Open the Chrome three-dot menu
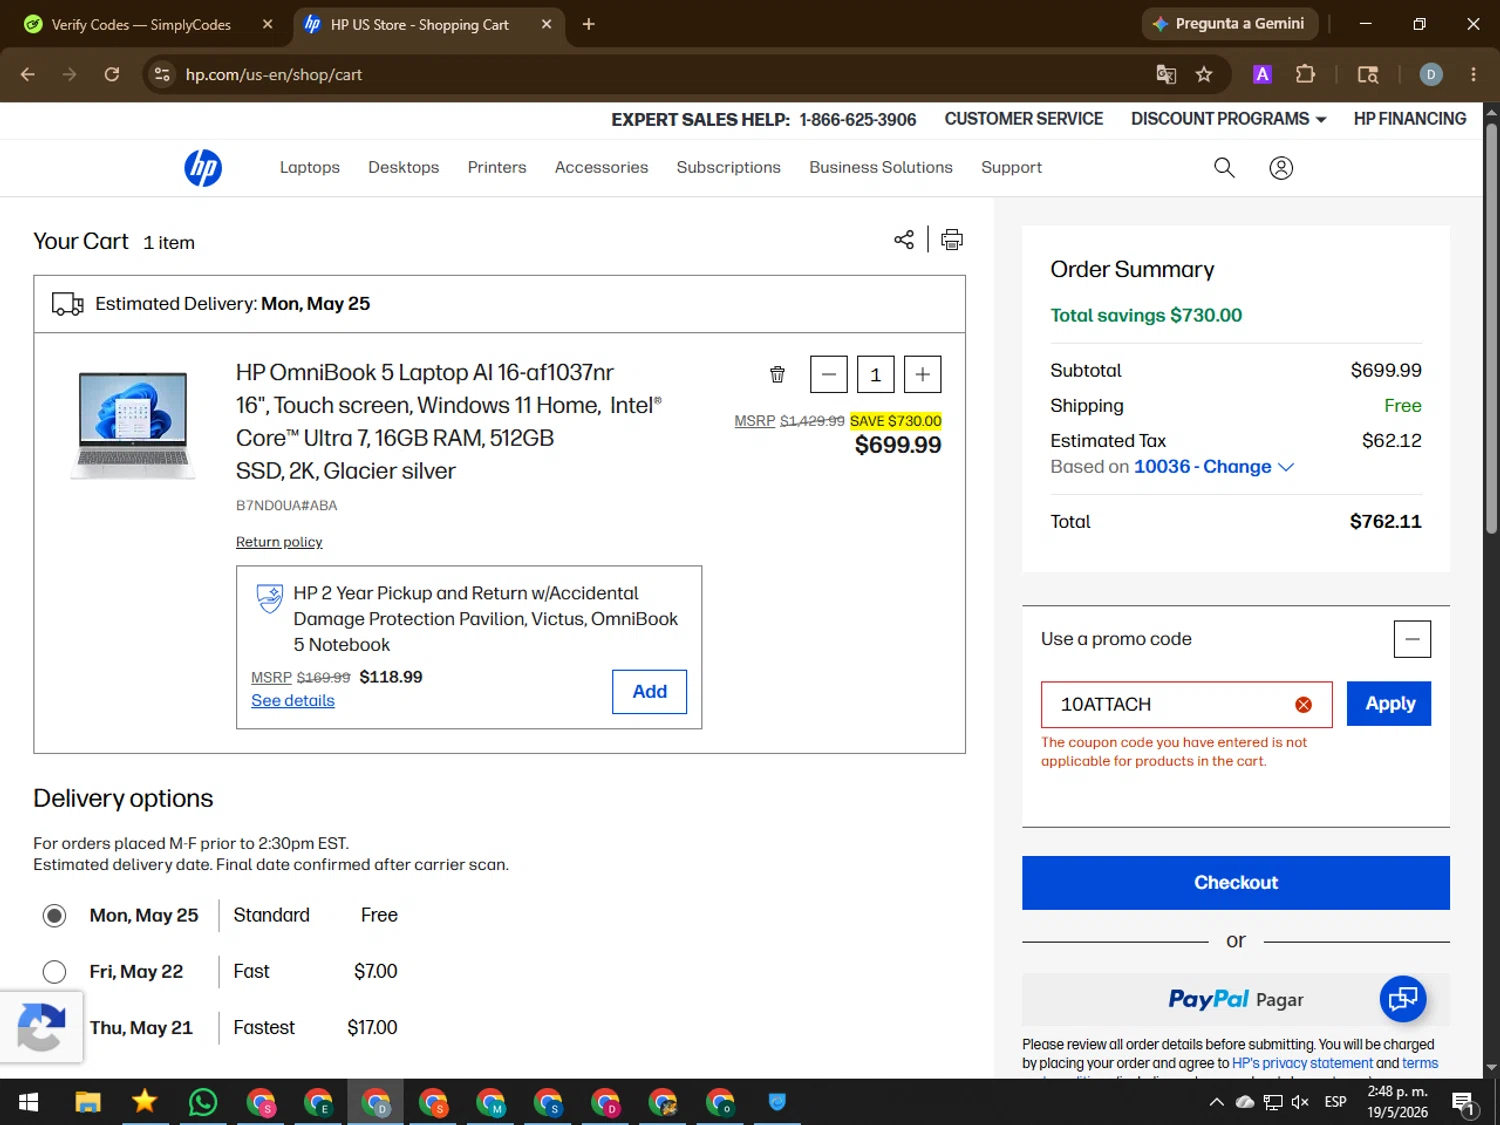 1473,74
